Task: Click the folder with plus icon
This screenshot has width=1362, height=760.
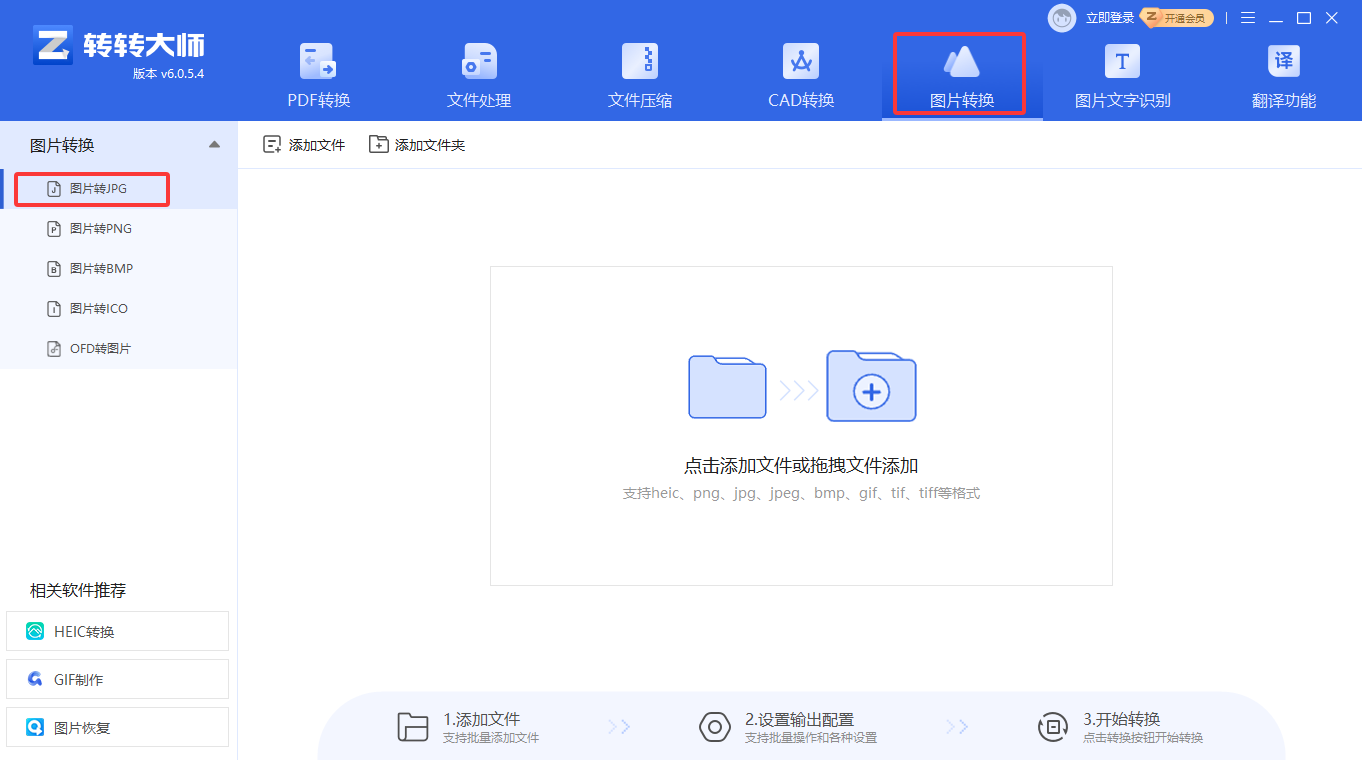Action: coord(871,386)
